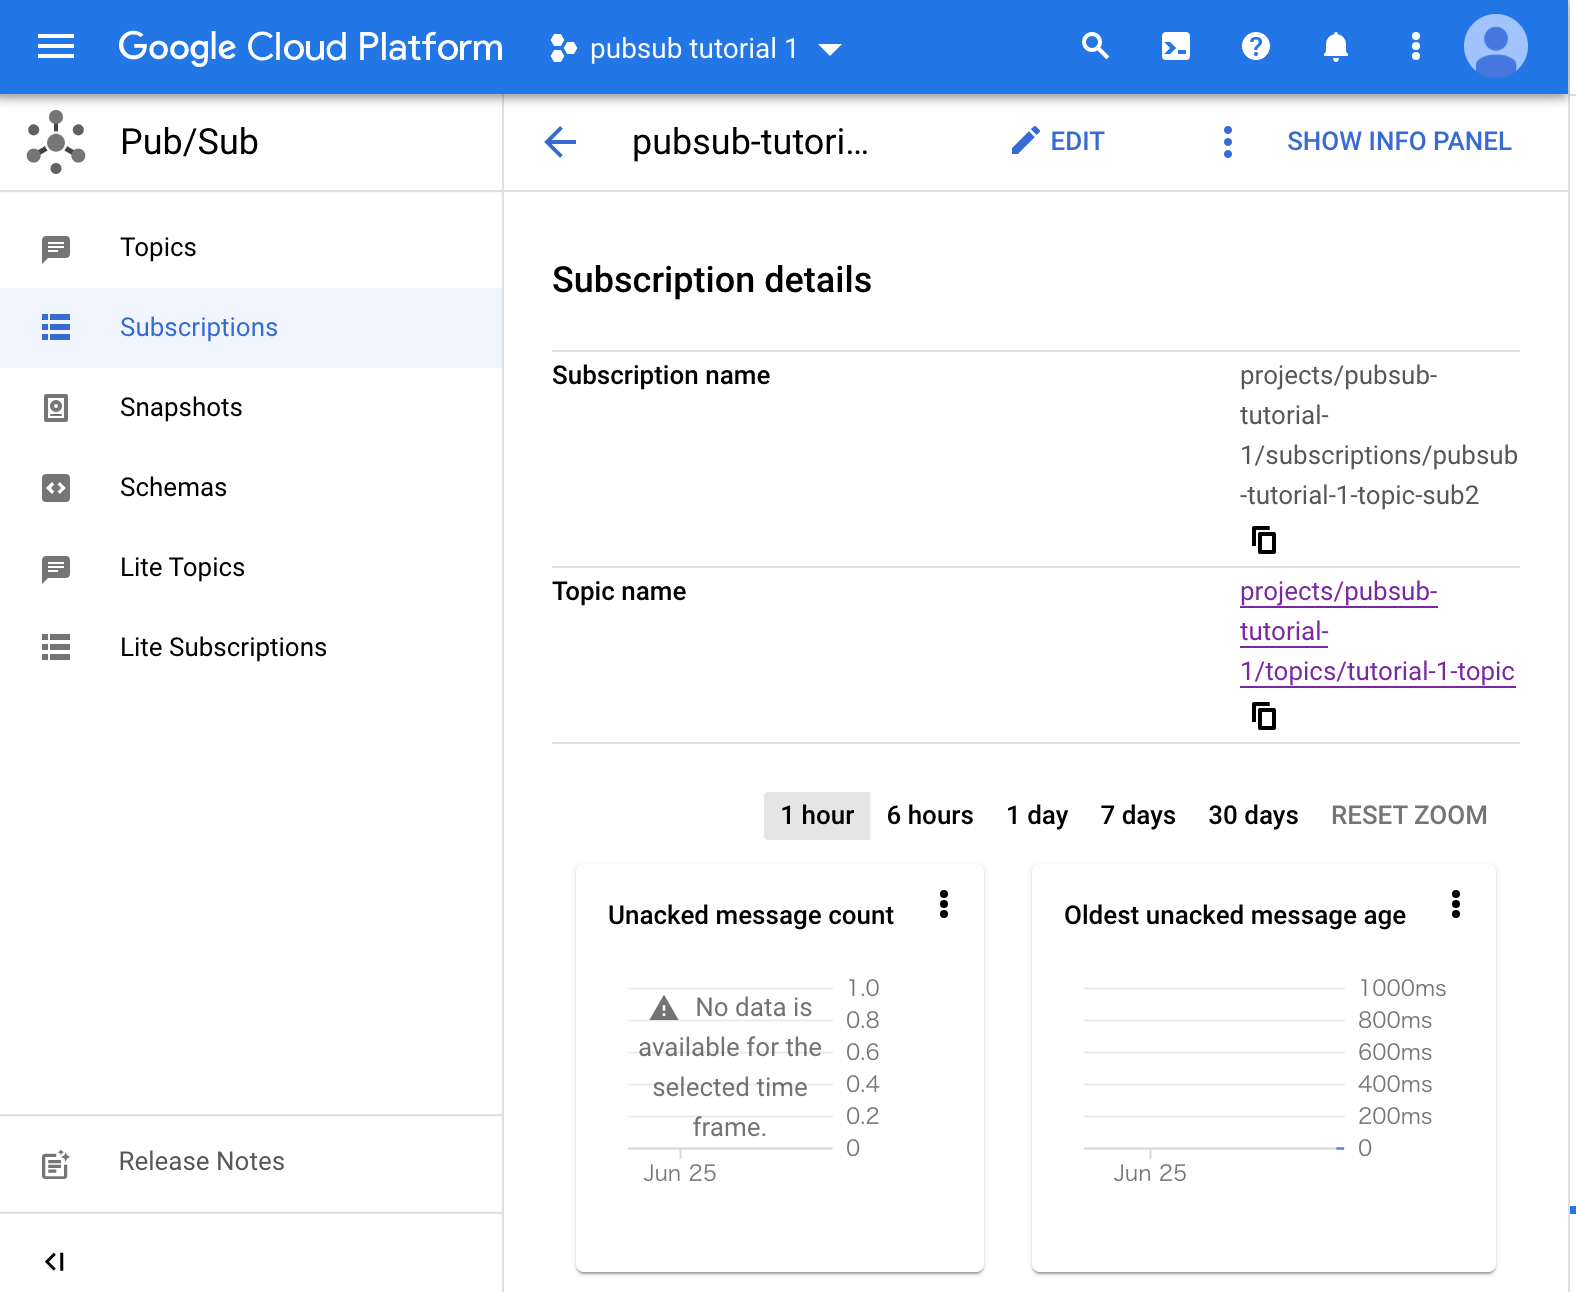This screenshot has width=1576, height=1292.
Task: Open the notifications bell
Action: [x=1335, y=46]
